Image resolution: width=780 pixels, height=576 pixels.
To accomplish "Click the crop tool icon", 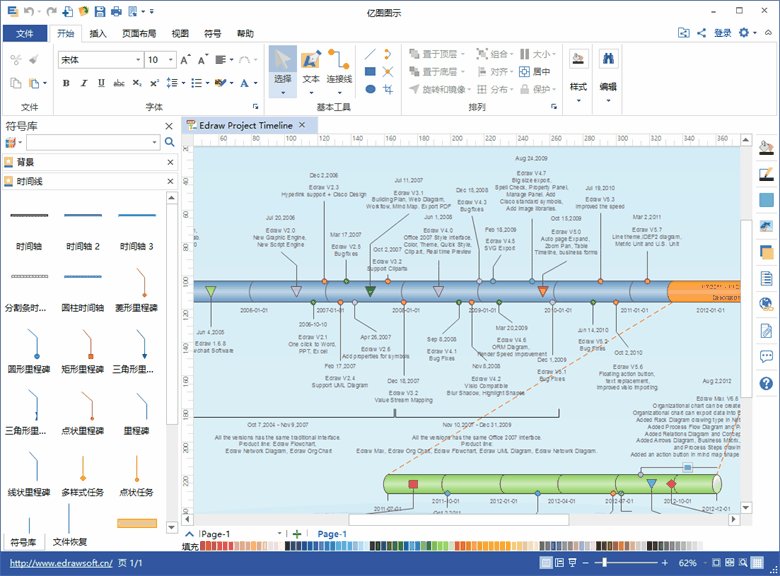I will click(388, 89).
